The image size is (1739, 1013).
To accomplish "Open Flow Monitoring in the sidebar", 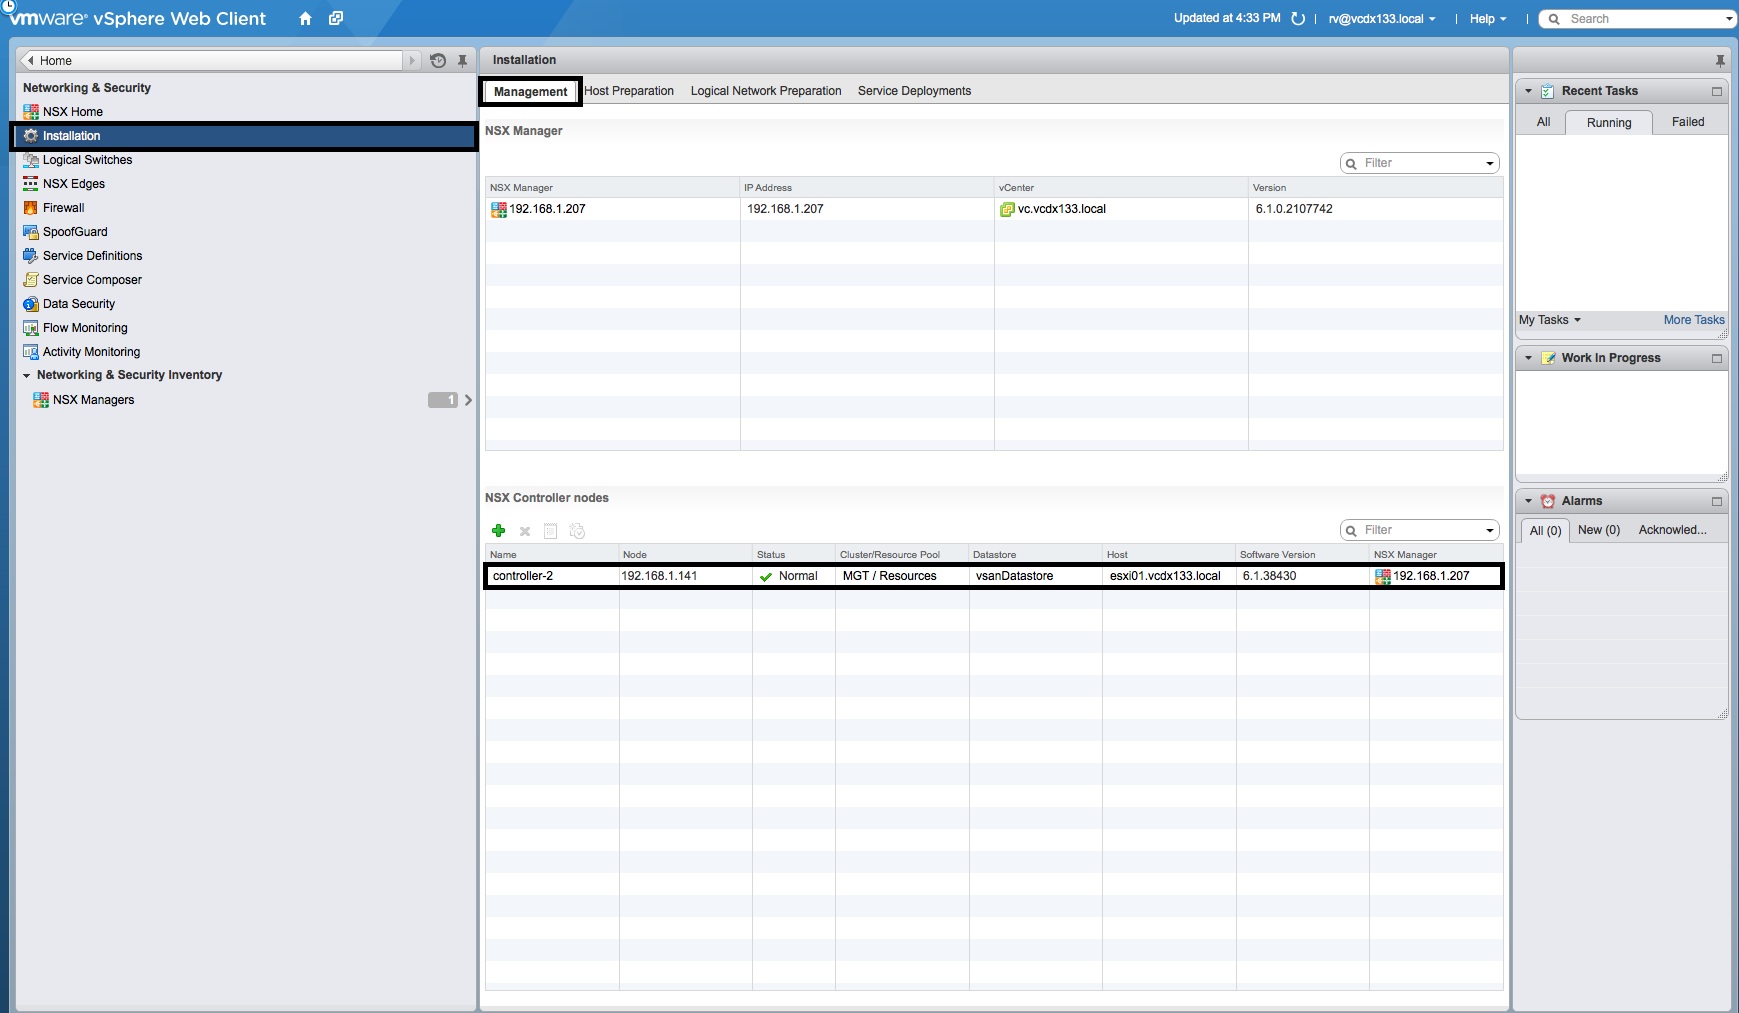I will 84,327.
